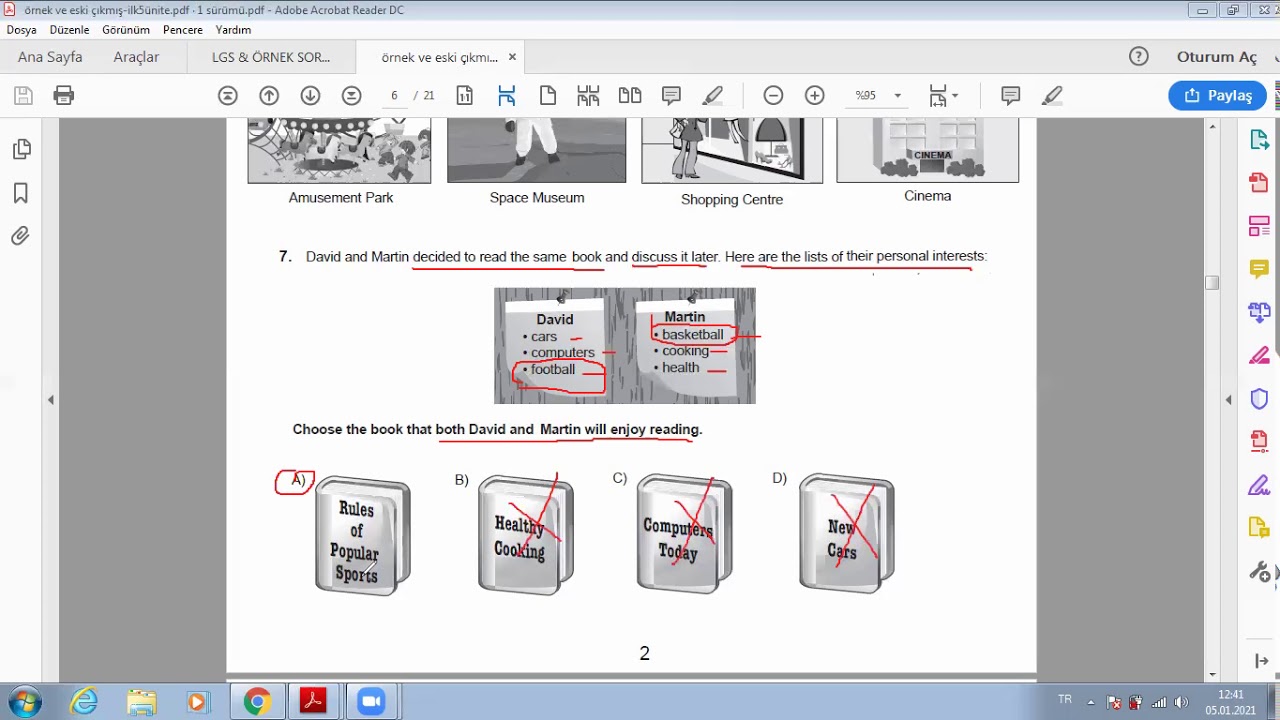Show hidden tray icons arrow
Screen dimensions: 1280x720
click(x=1090, y=702)
